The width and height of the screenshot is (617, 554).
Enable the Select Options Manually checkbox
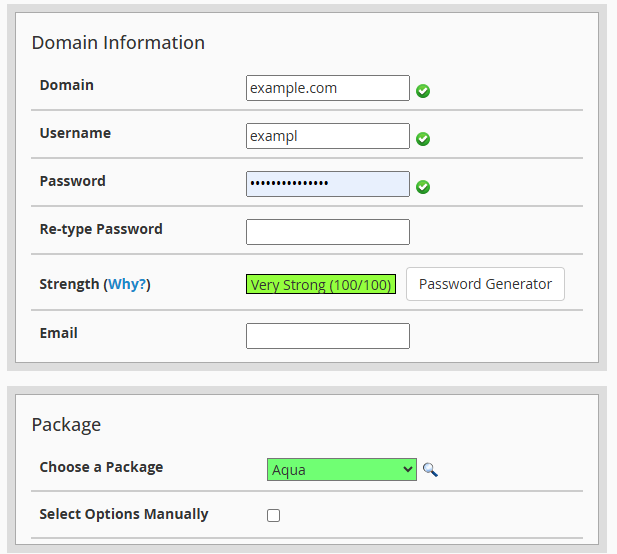(x=274, y=516)
